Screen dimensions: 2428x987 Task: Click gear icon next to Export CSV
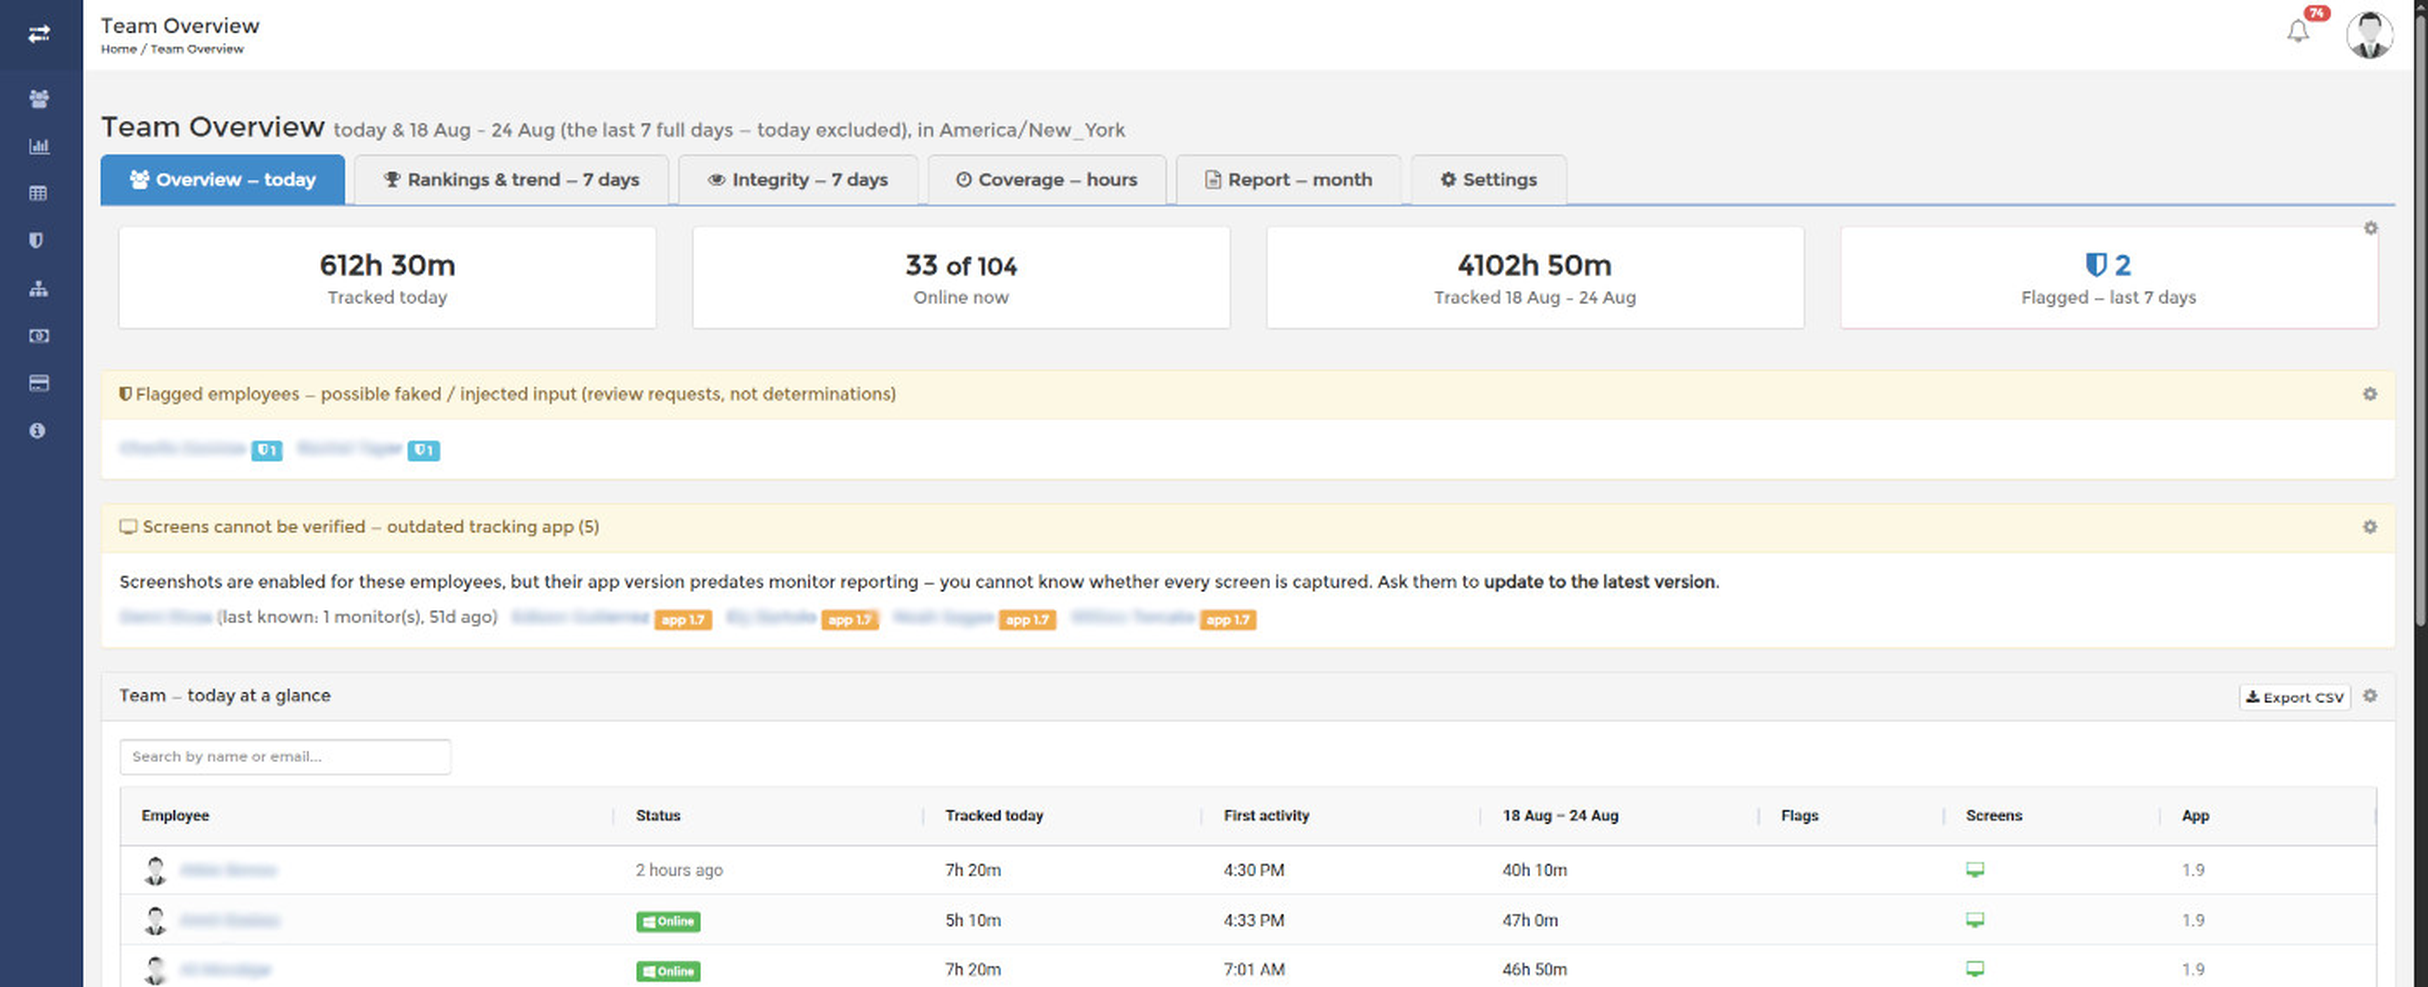point(2369,696)
